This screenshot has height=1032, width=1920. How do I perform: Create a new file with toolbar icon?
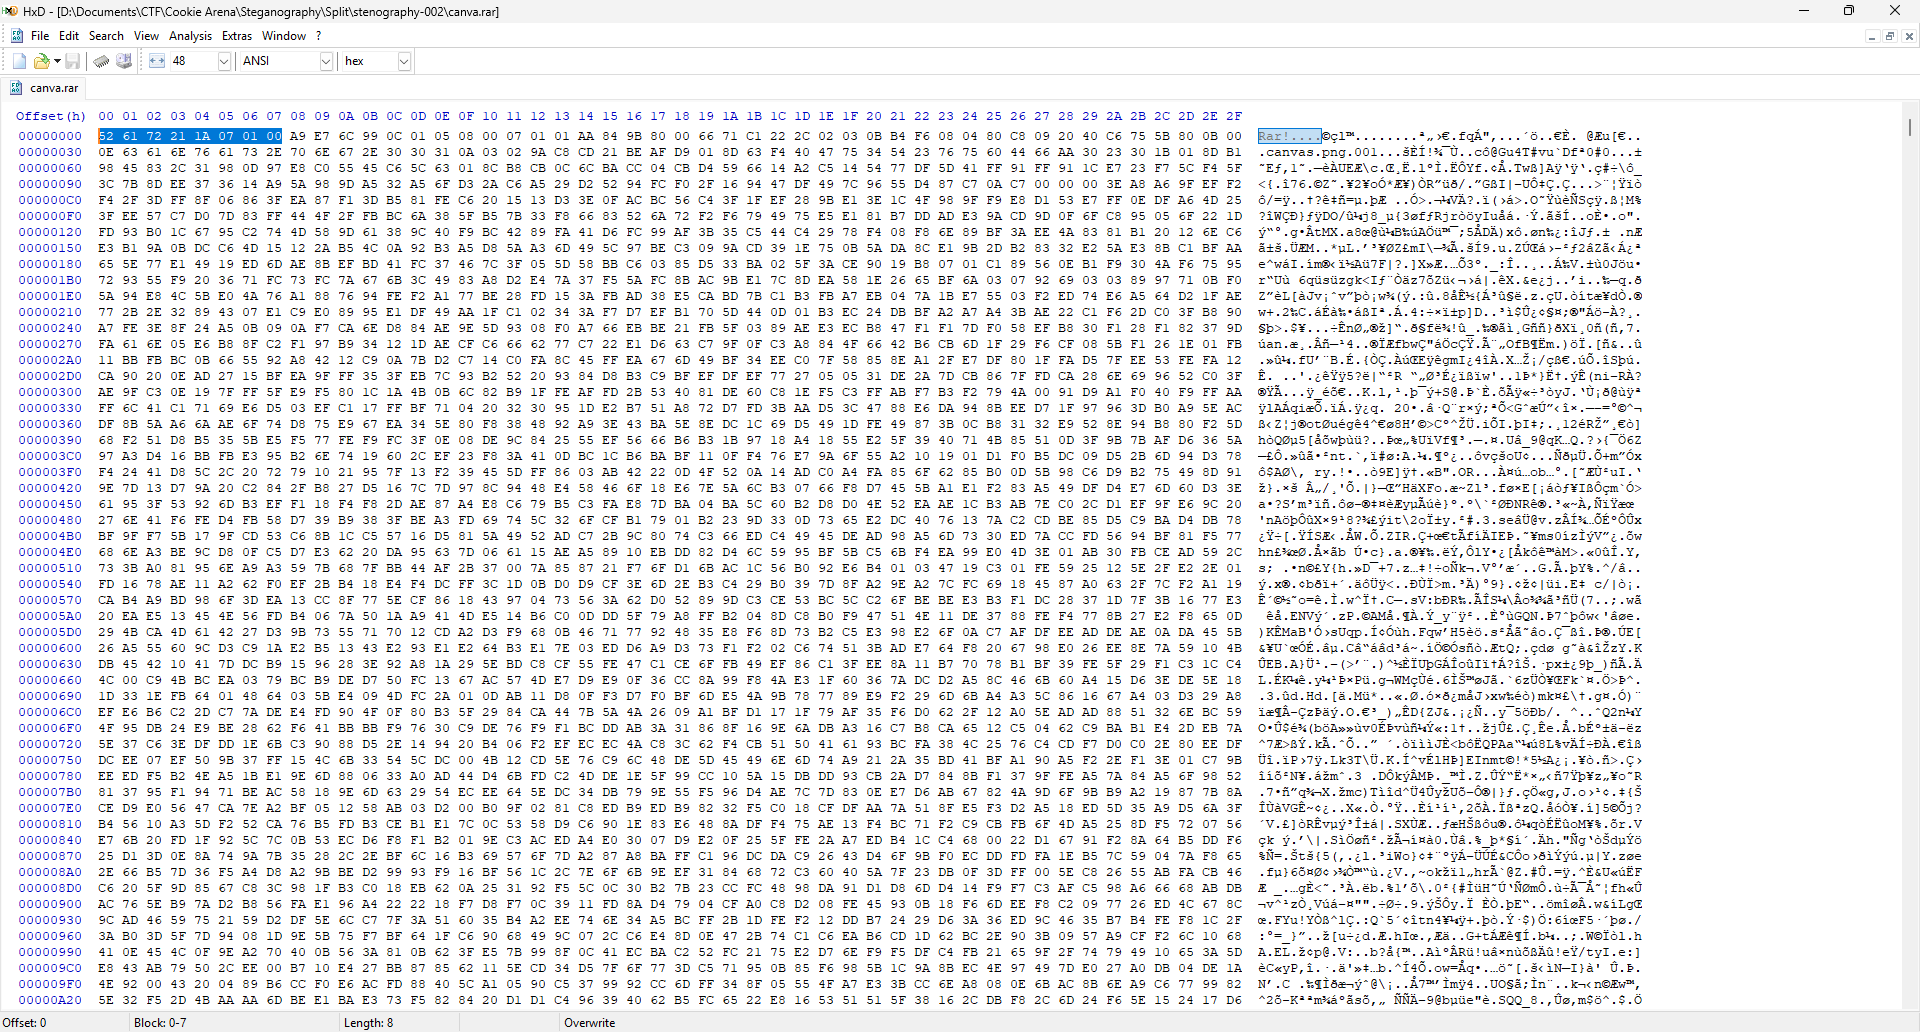[19, 61]
